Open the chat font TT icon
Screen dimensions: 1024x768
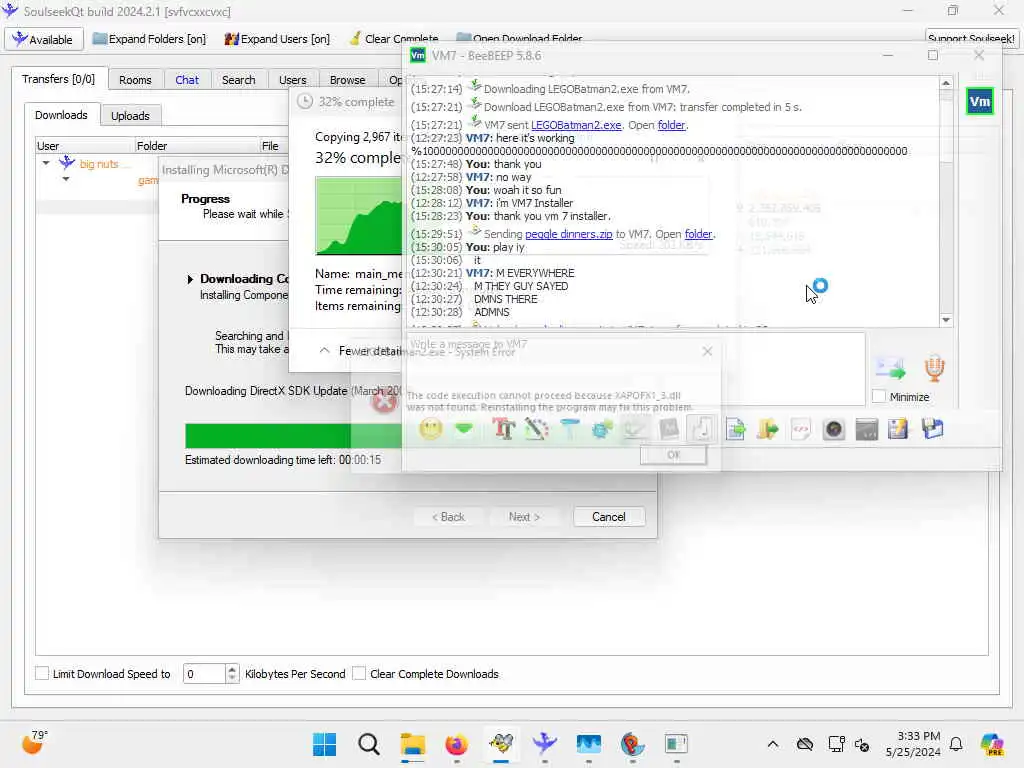[x=504, y=429]
